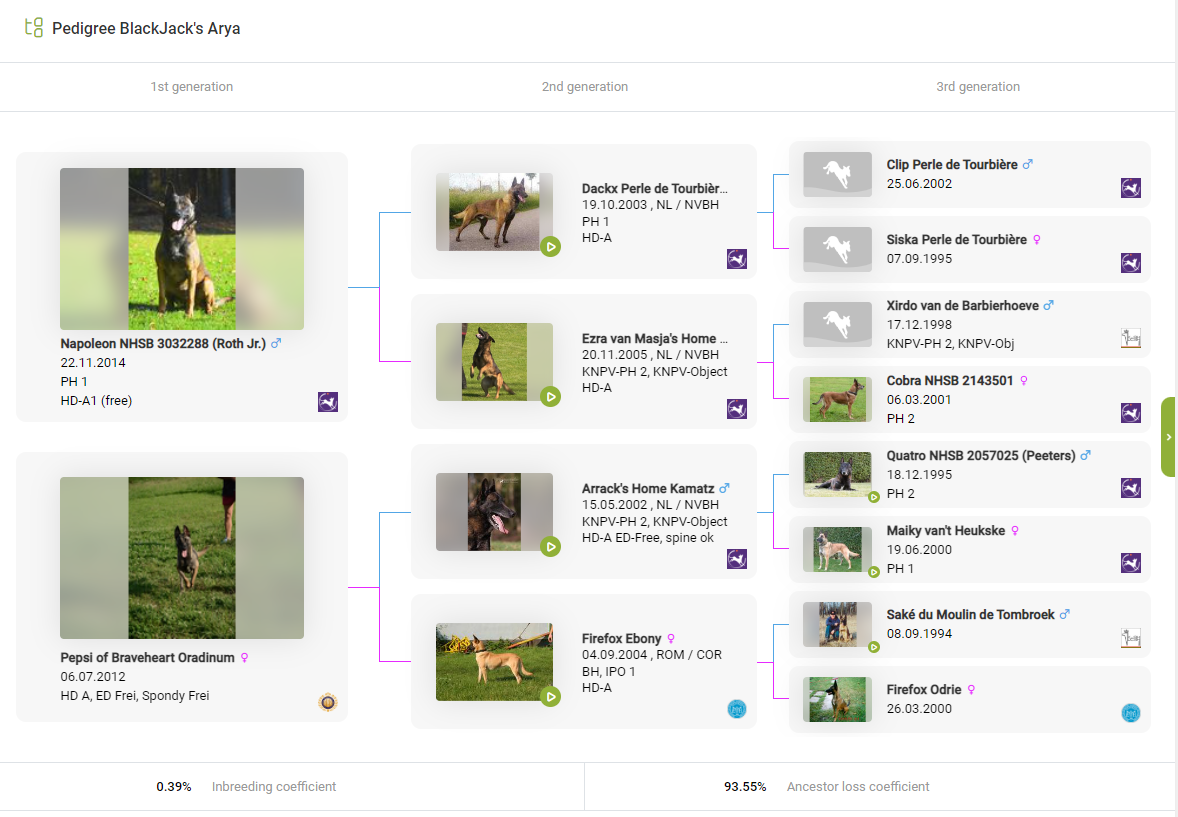Select the 1st generation column header
The image size is (1178, 817).
[x=192, y=87]
